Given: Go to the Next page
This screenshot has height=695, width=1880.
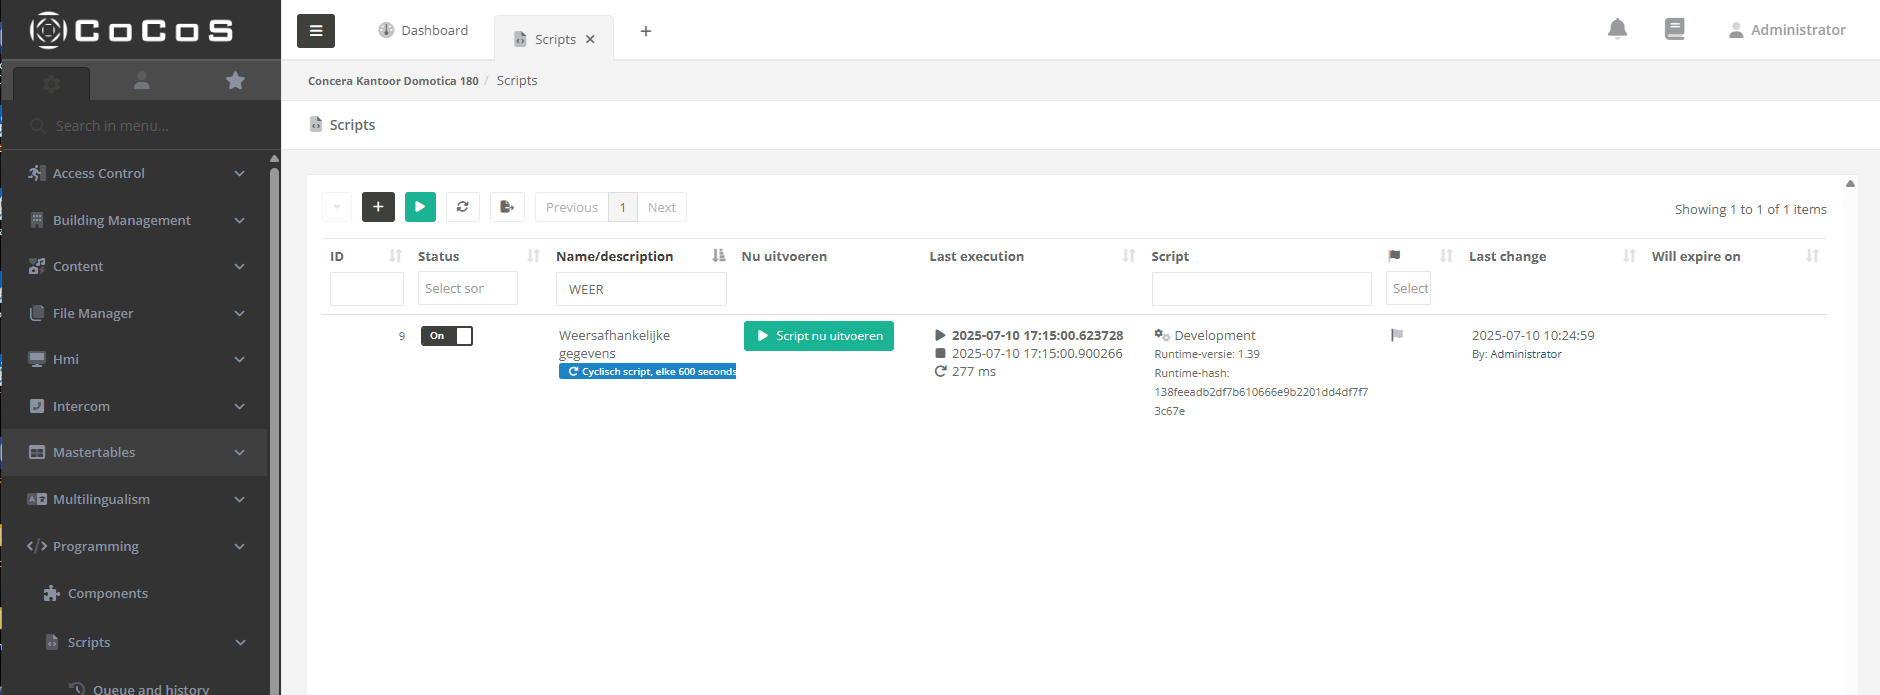Looking at the screenshot, I should pyautogui.click(x=661, y=207).
